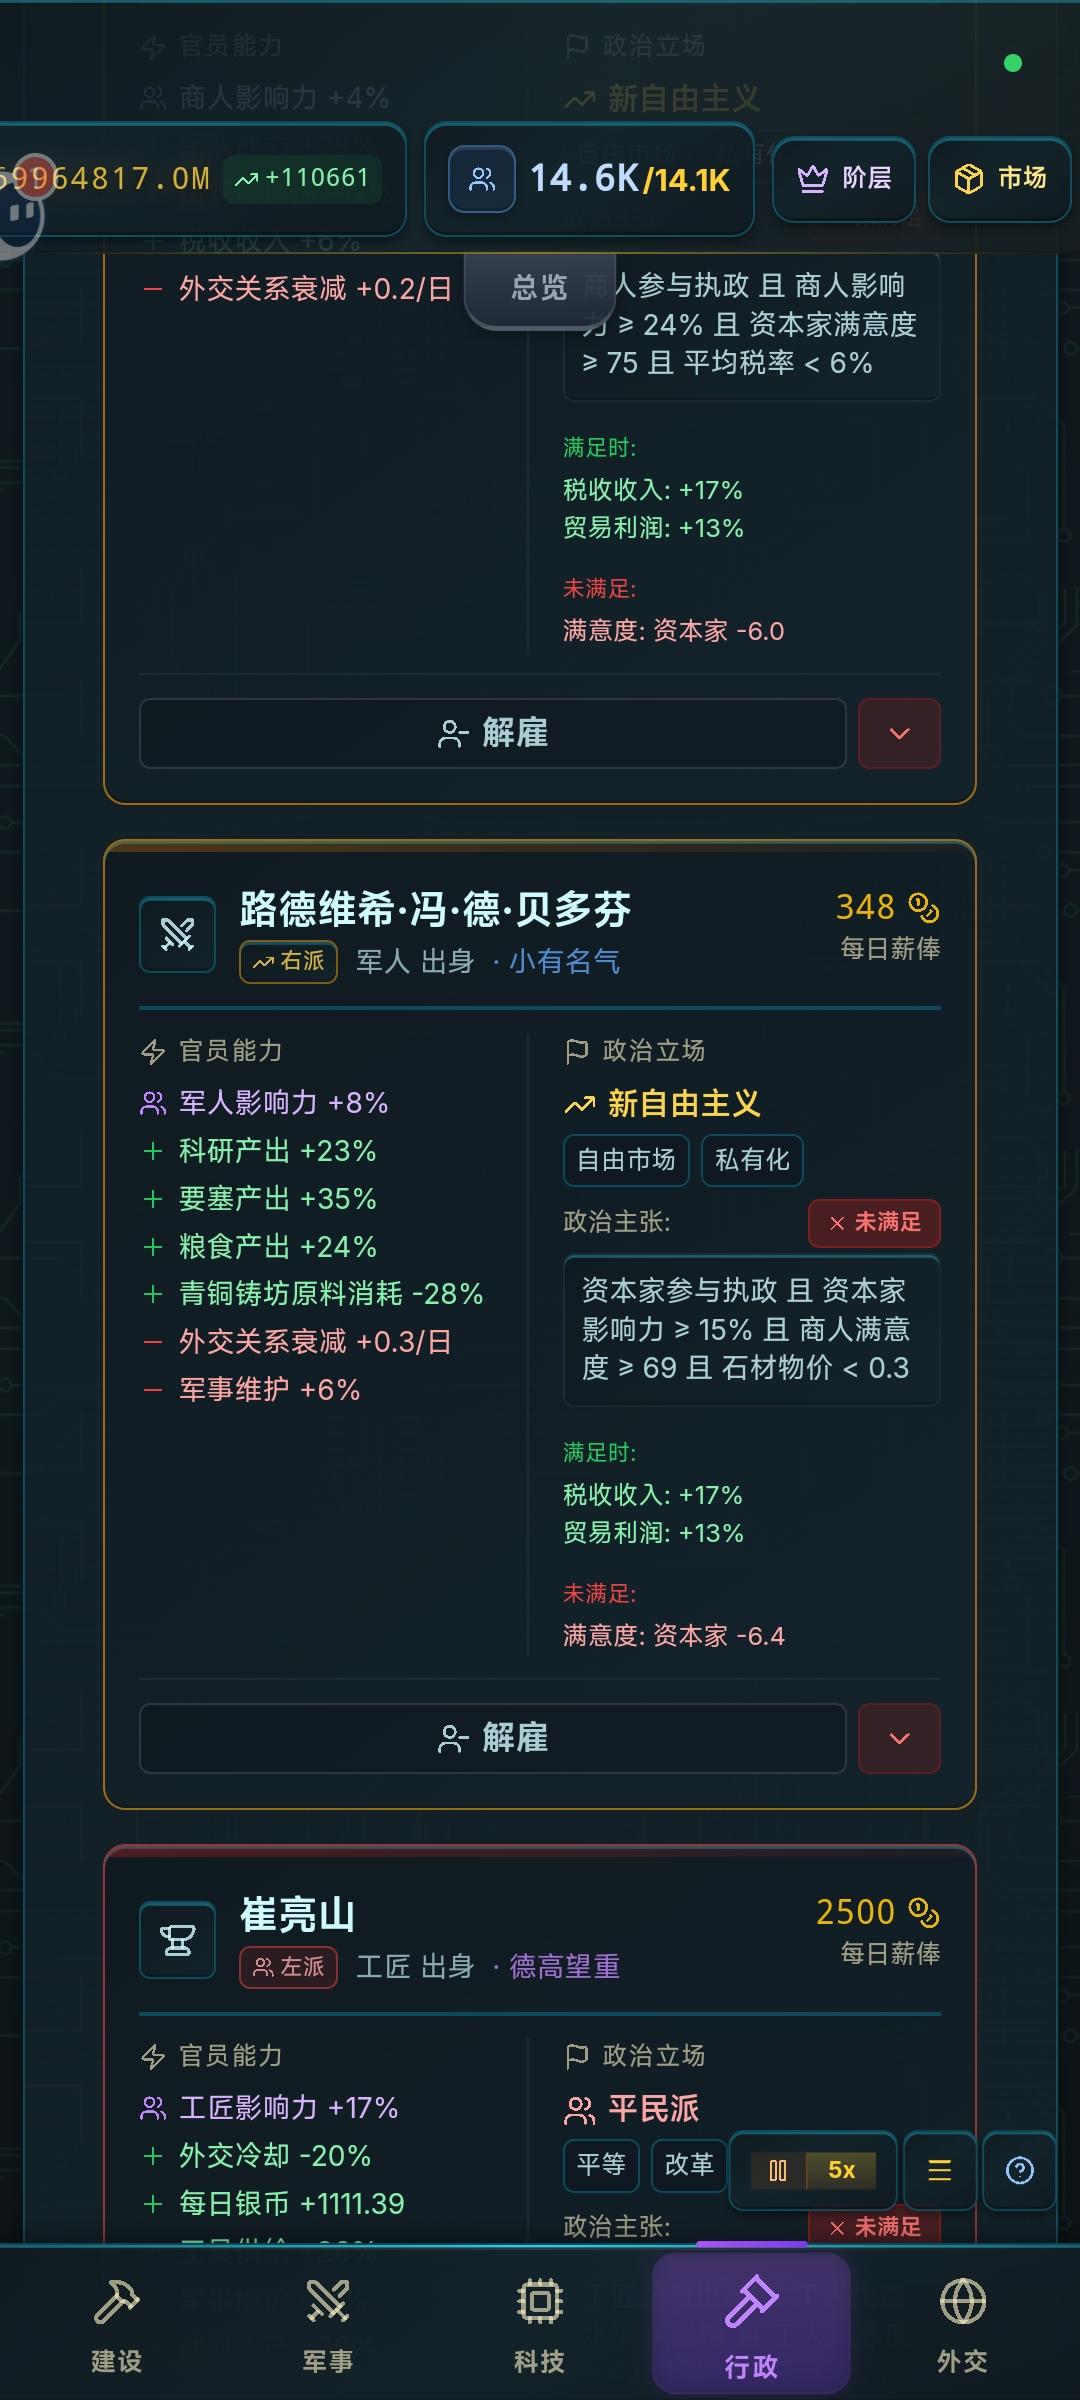This screenshot has height=2400, width=1080.
Task: Open the help question-mark icon
Action: 1019,2170
